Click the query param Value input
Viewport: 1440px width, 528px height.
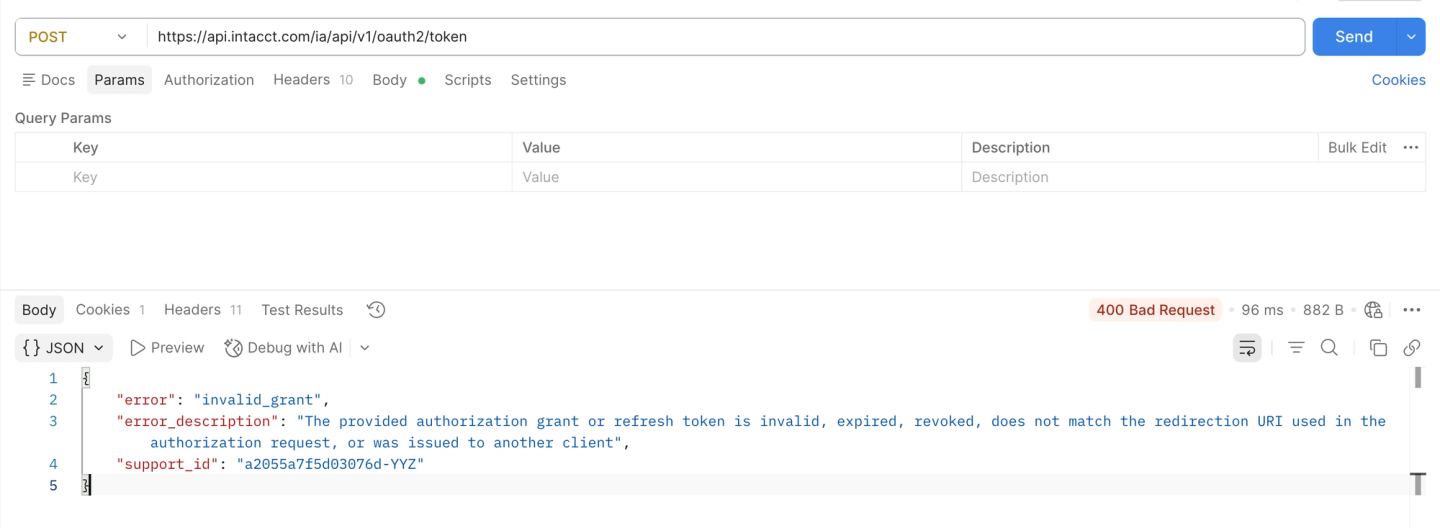737,177
